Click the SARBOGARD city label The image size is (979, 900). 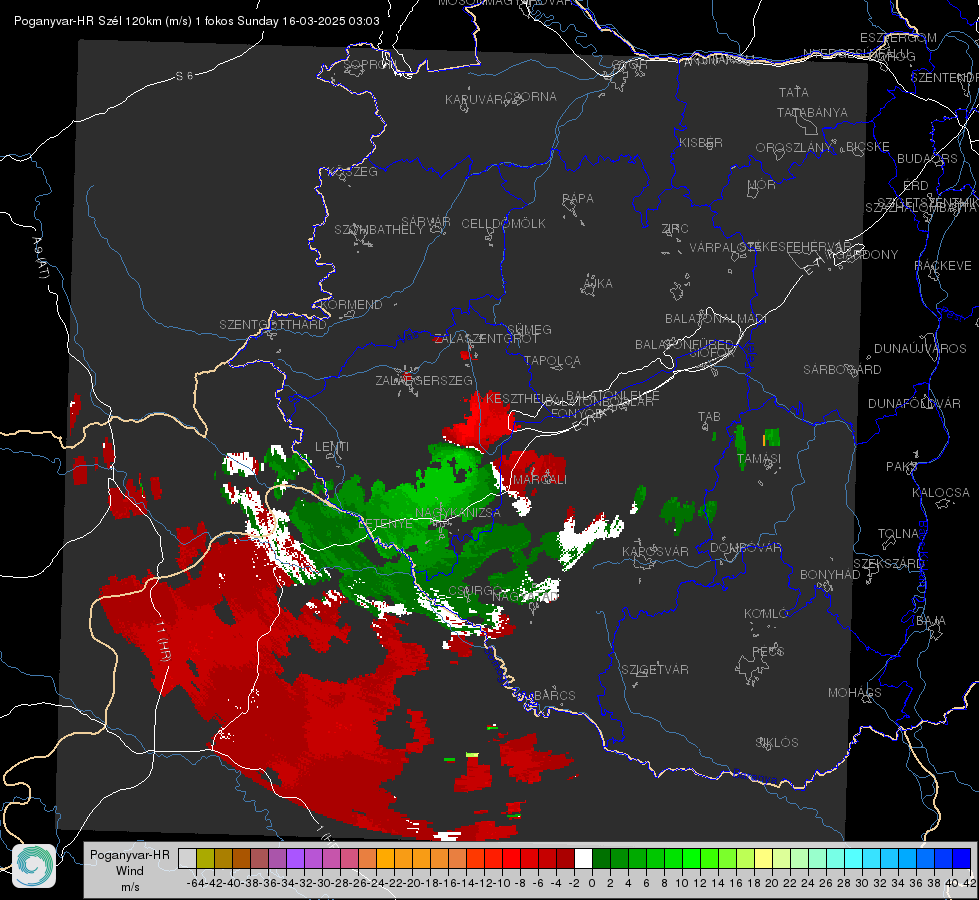tap(842, 370)
